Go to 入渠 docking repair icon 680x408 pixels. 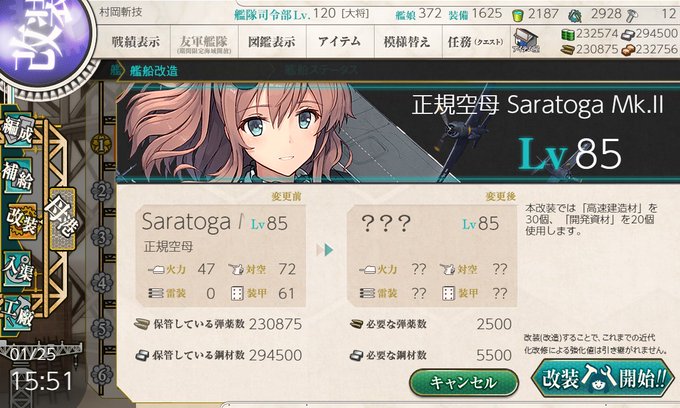point(17,268)
